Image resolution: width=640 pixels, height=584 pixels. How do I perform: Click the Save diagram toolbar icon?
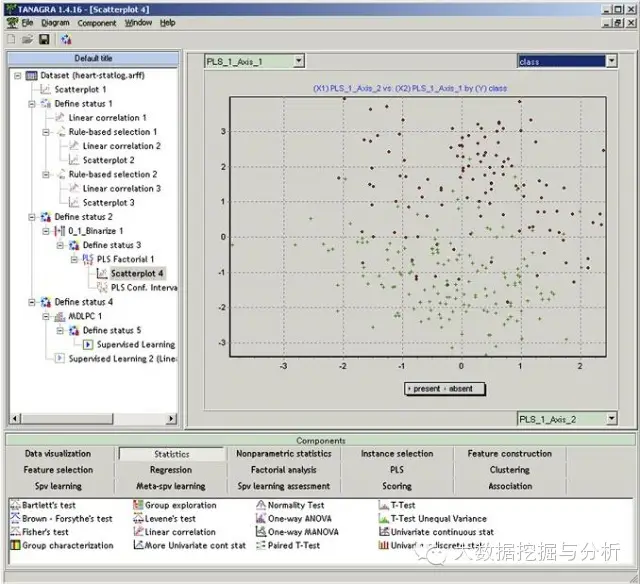click(44, 39)
